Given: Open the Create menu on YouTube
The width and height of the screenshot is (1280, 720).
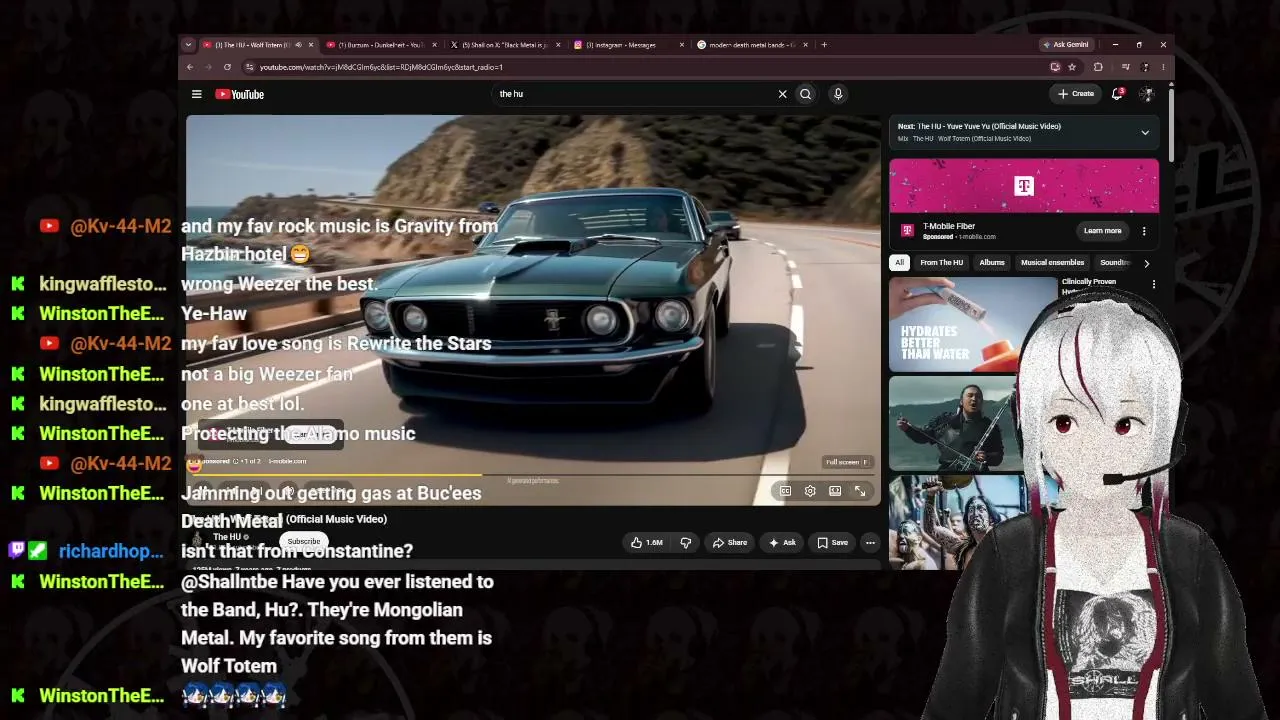Looking at the screenshot, I should (x=1076, y=94).
